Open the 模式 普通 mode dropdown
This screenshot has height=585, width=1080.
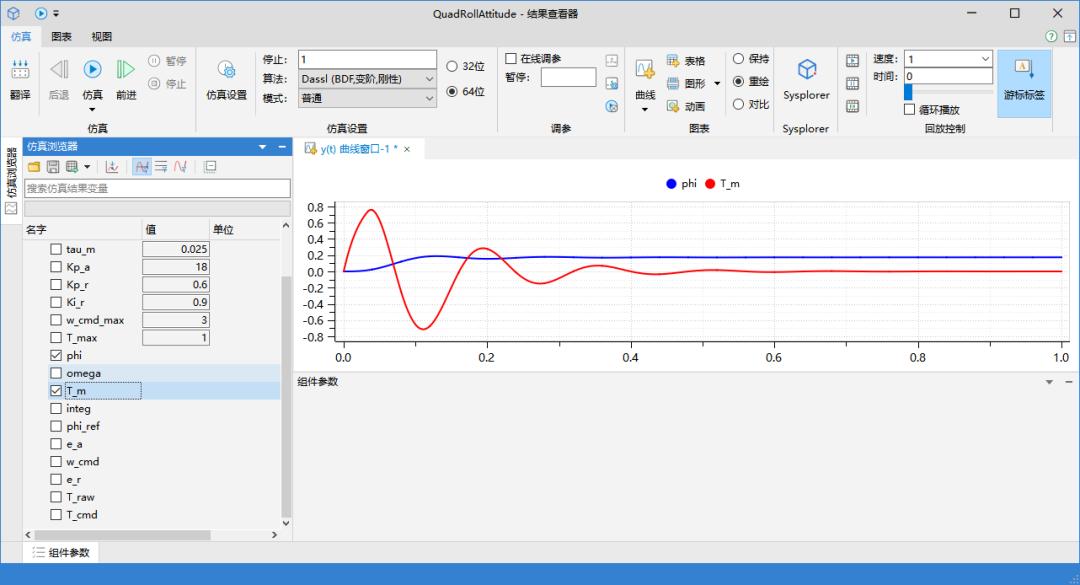pyautogui.click(x=367, y=99)
